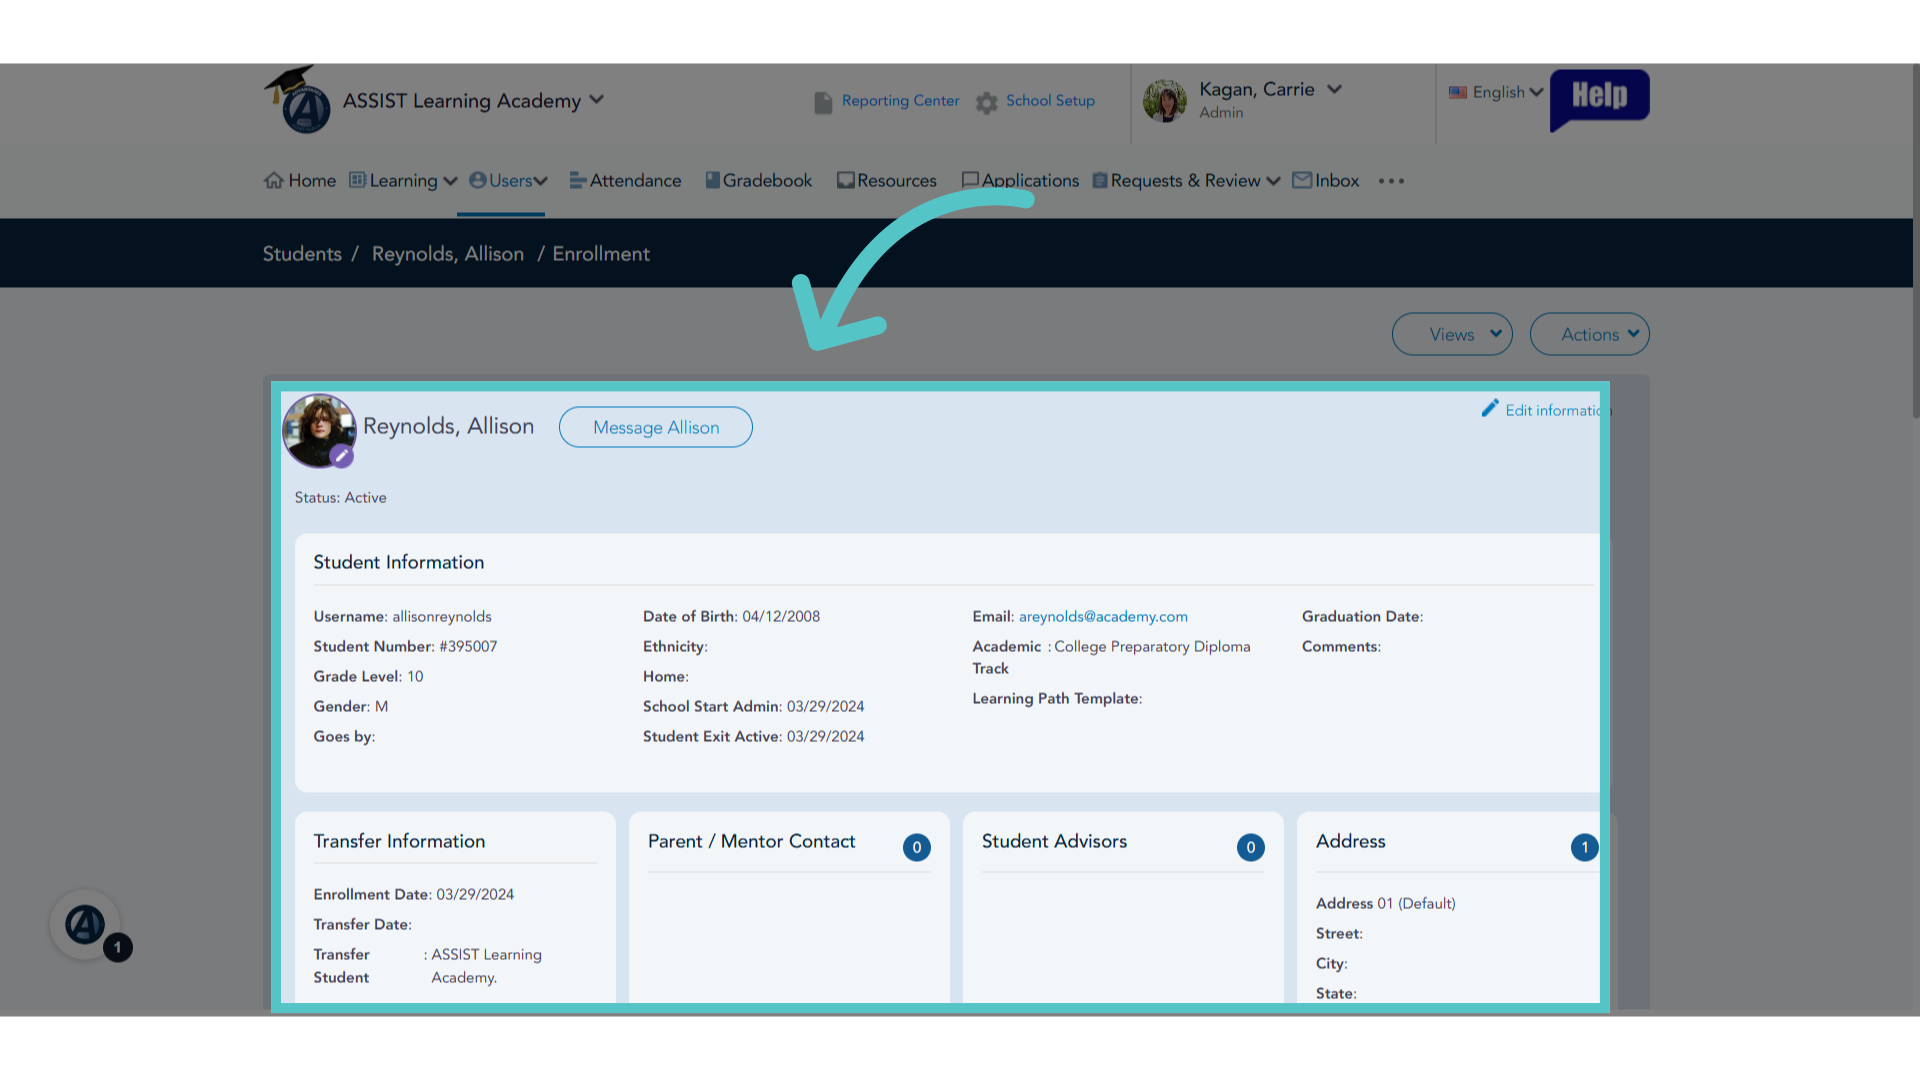Click the Attendance icon in navigation
The height and width of the screenshot is (1080, 1920).
(x=577, y=180)
